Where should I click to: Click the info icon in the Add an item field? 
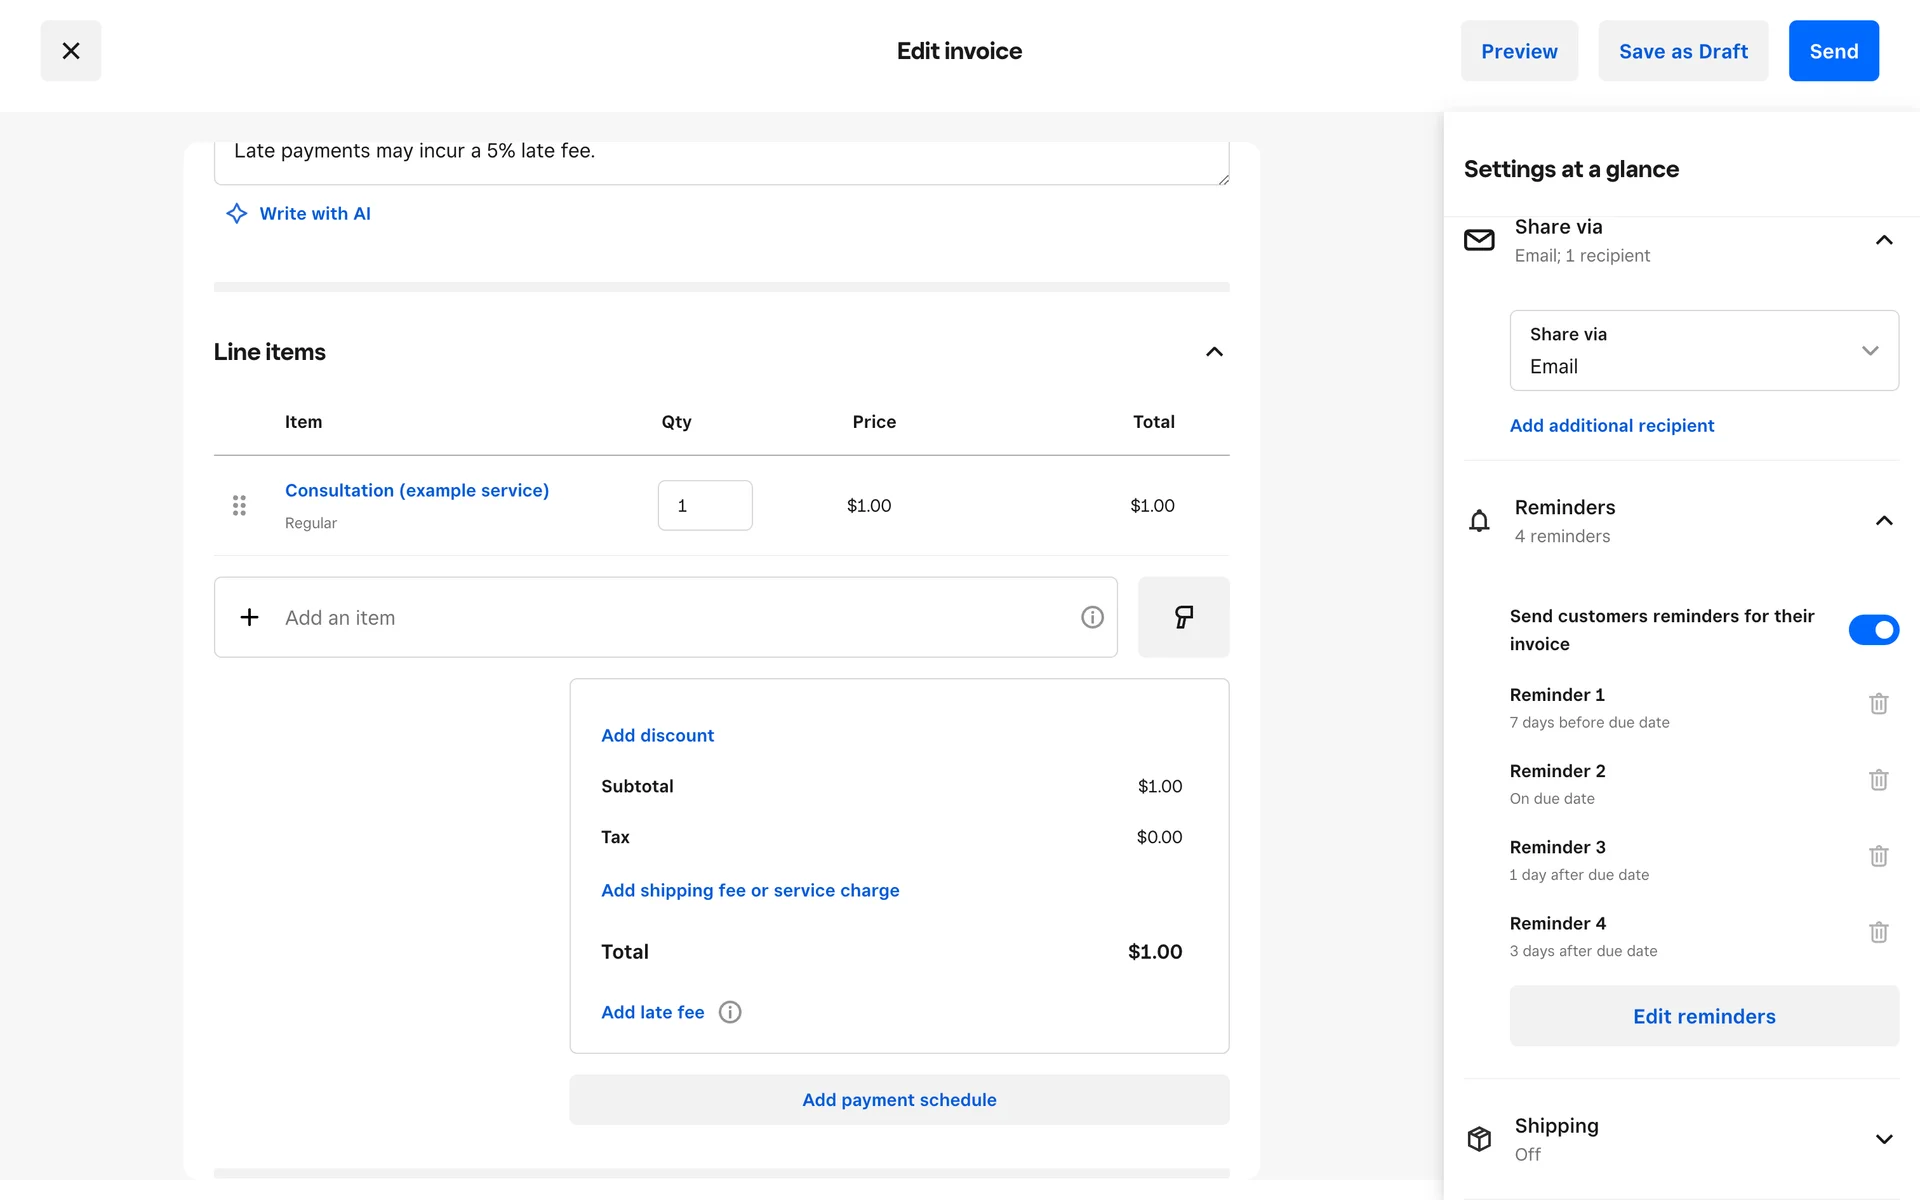1092,617
